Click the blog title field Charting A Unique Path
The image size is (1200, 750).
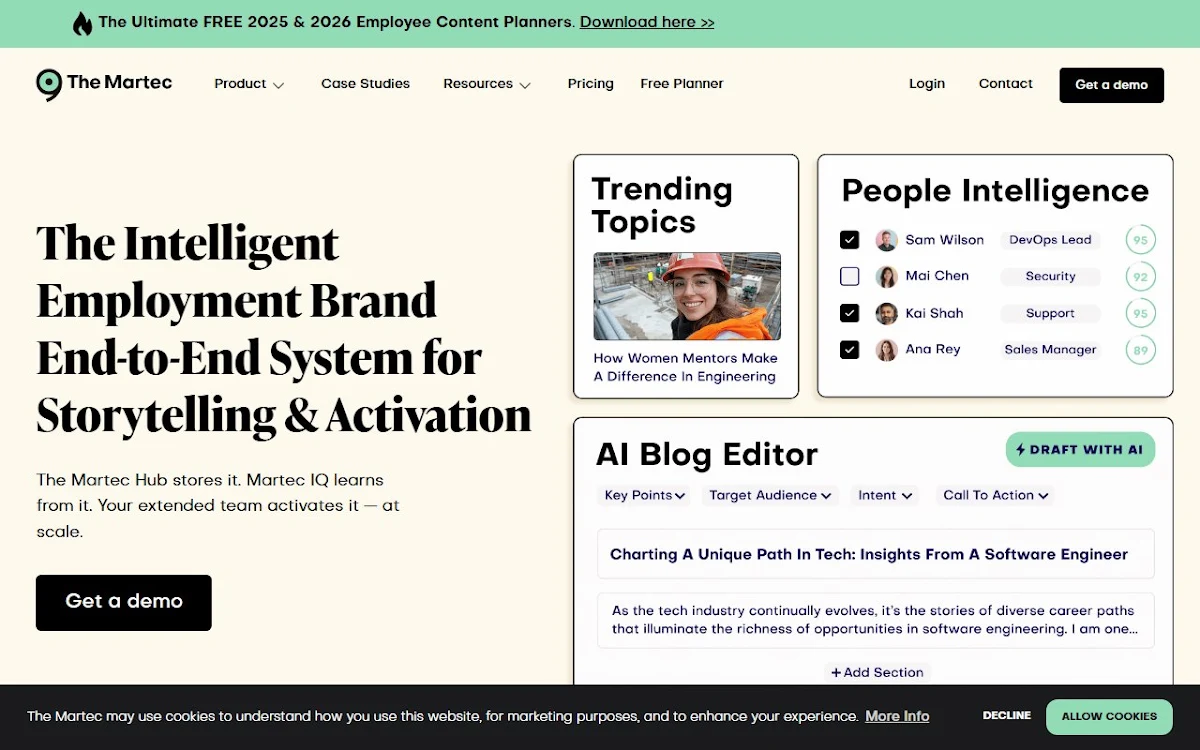point(876,554)
